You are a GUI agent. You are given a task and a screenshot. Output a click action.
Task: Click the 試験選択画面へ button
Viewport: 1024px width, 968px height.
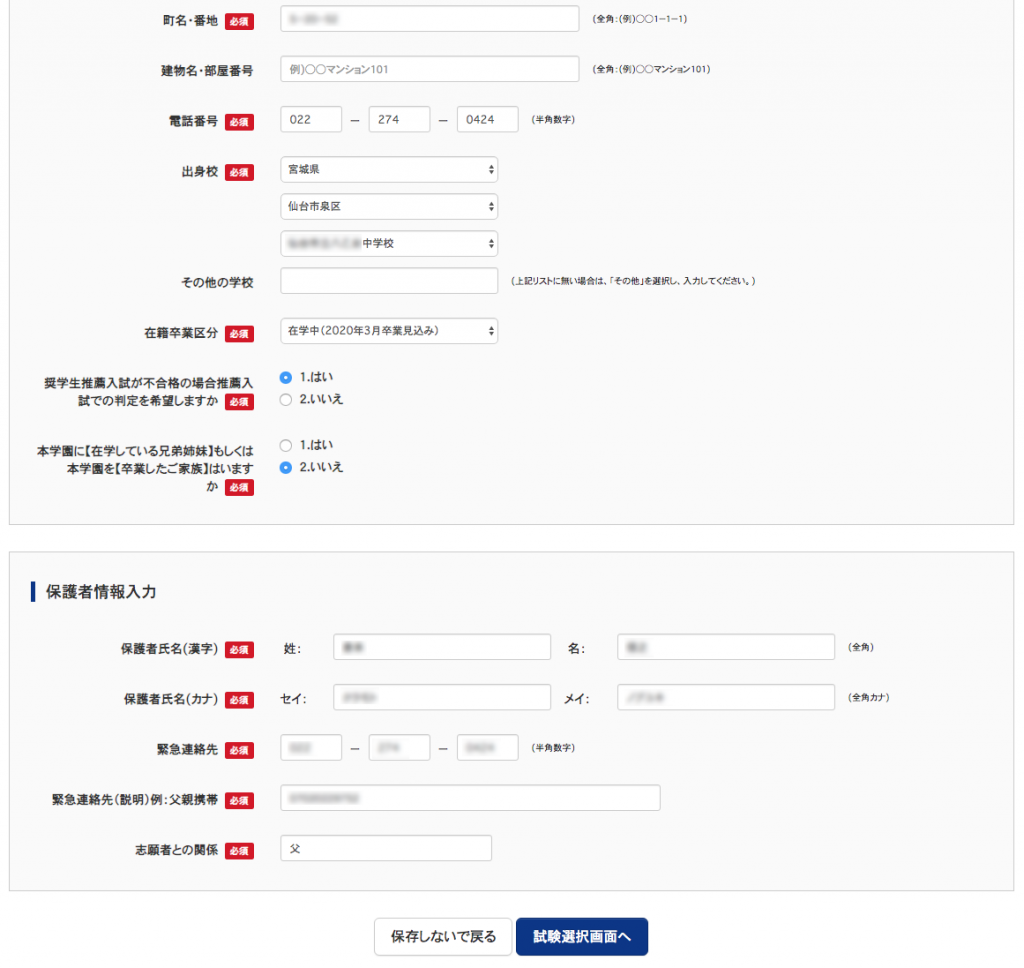[582, 937]
